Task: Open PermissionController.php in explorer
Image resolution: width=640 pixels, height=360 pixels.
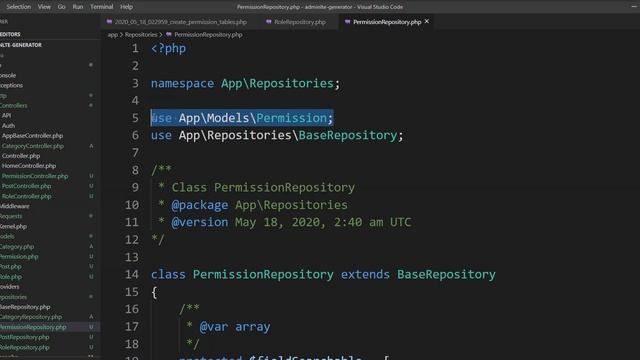Action: tap(35, 176)
